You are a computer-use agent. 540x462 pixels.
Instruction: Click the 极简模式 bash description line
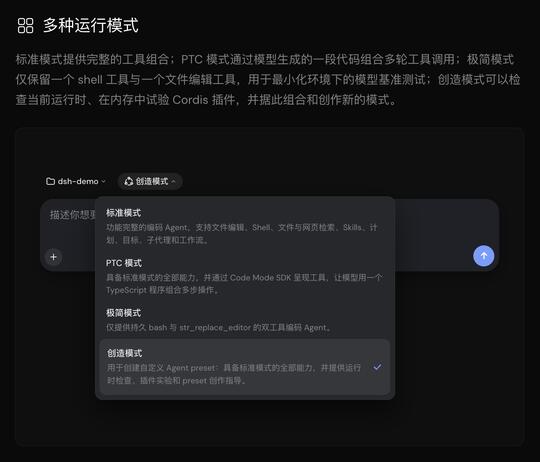coord(218,327)
